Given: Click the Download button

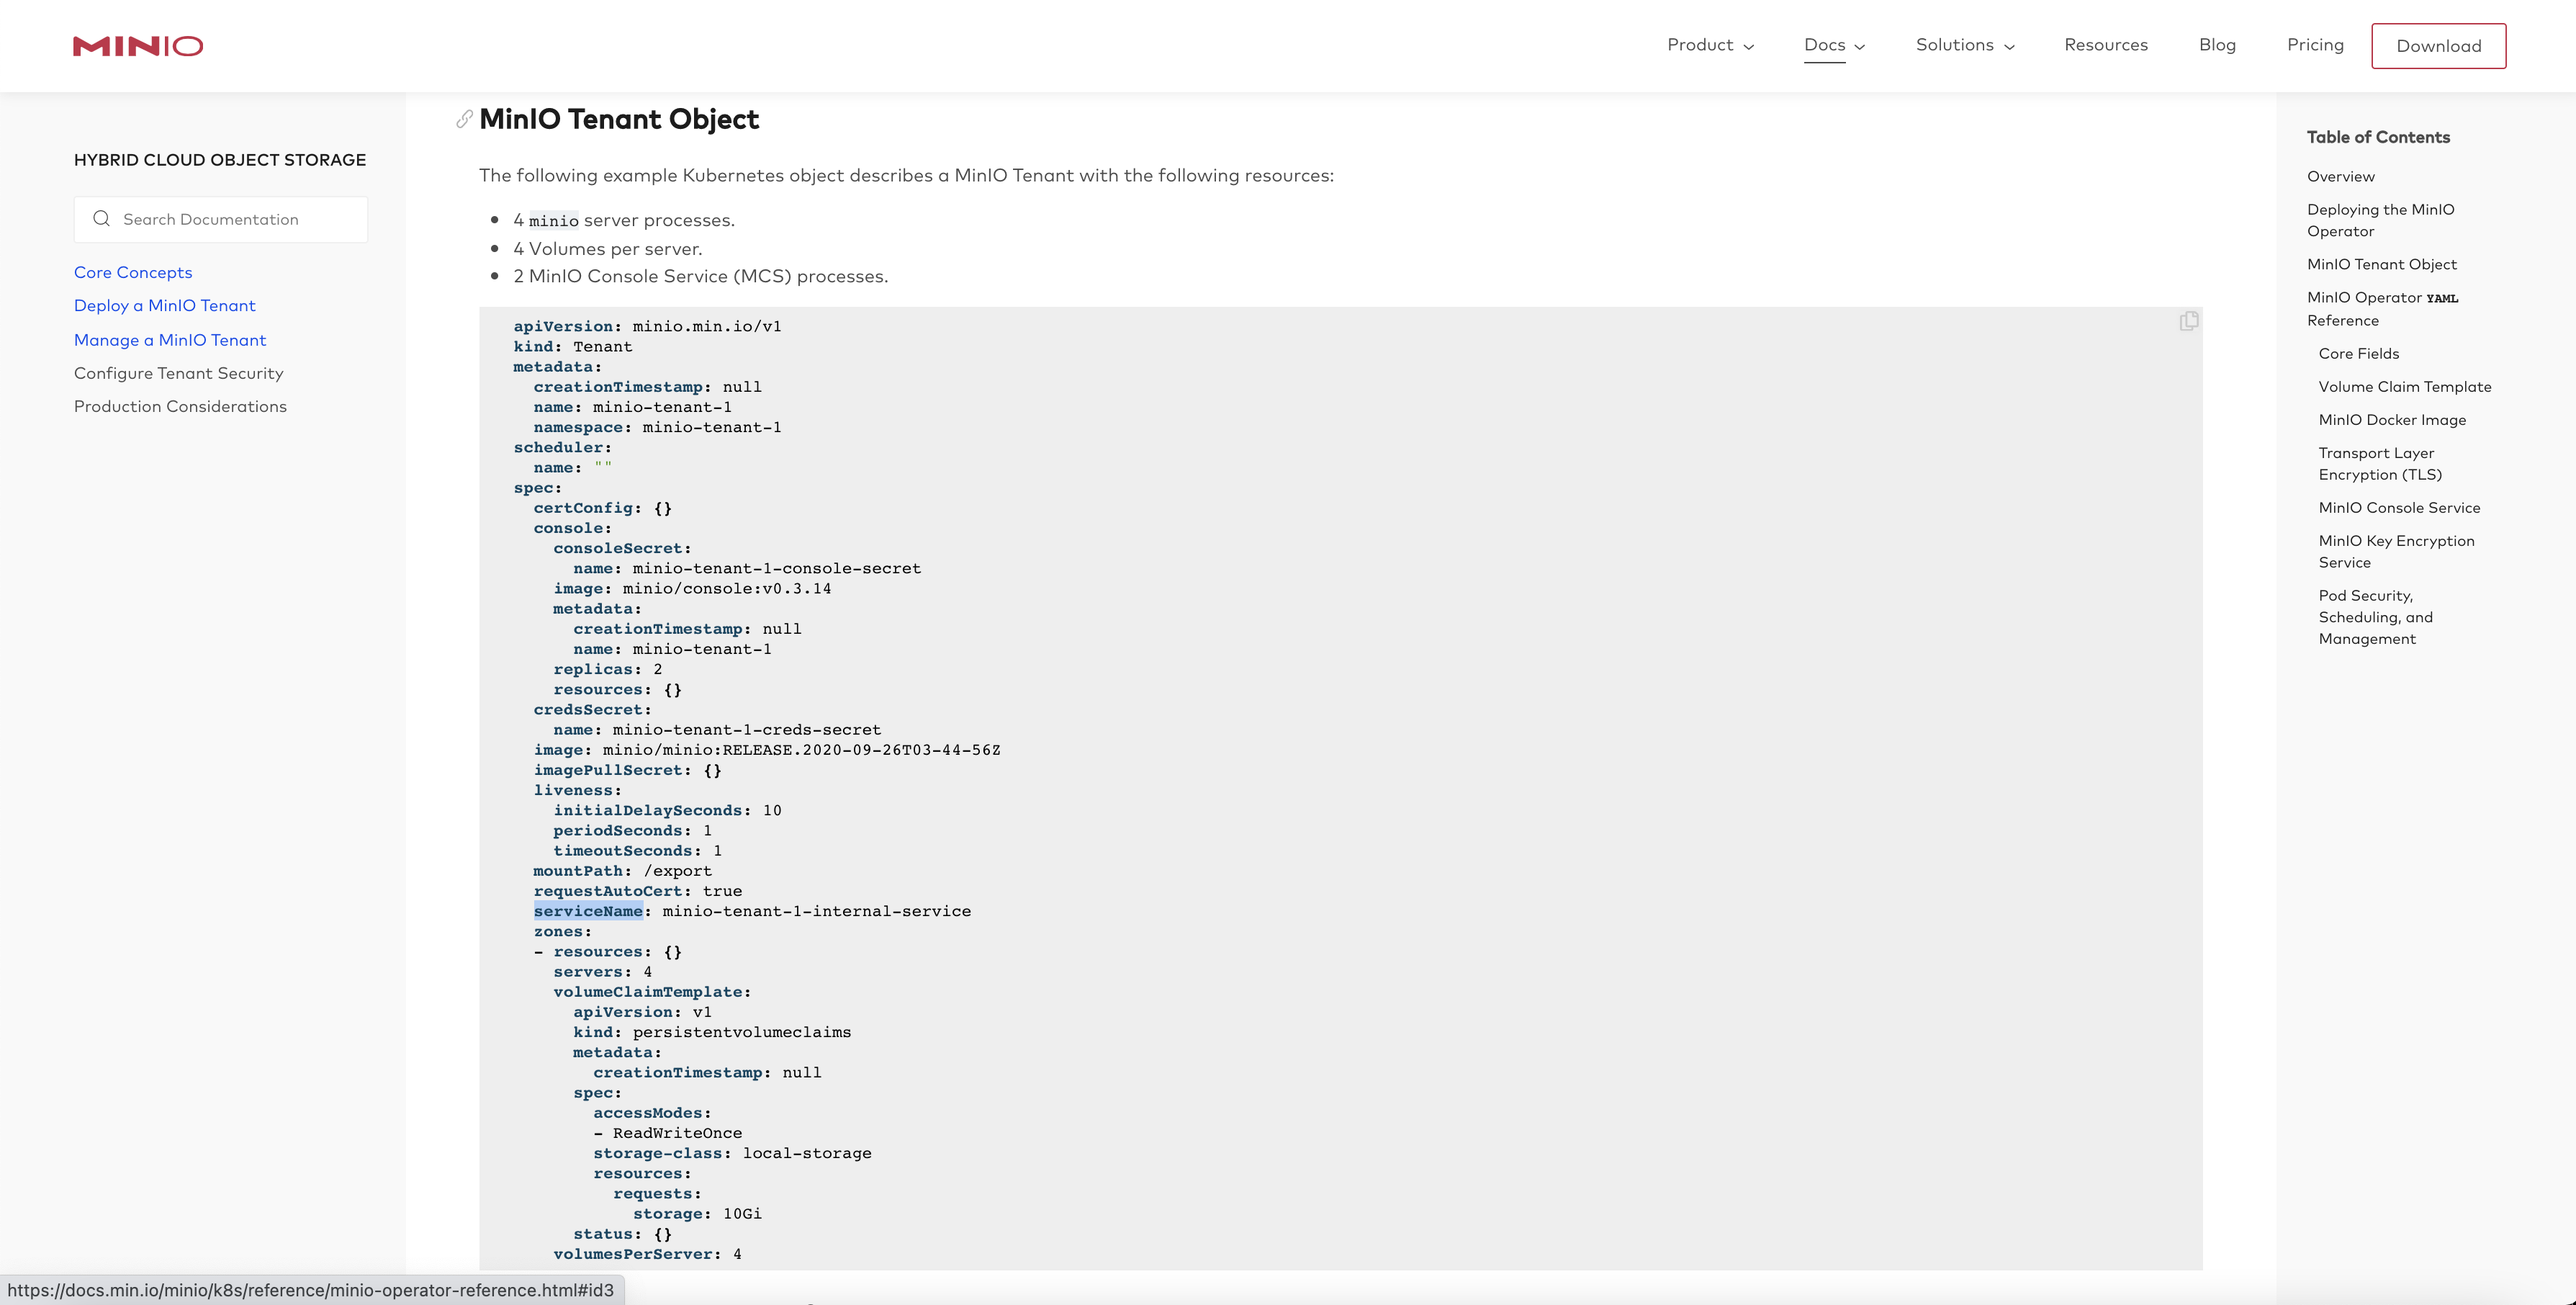Looking at the screenshot, I should pyautogui.click(x=2439, y=45).
